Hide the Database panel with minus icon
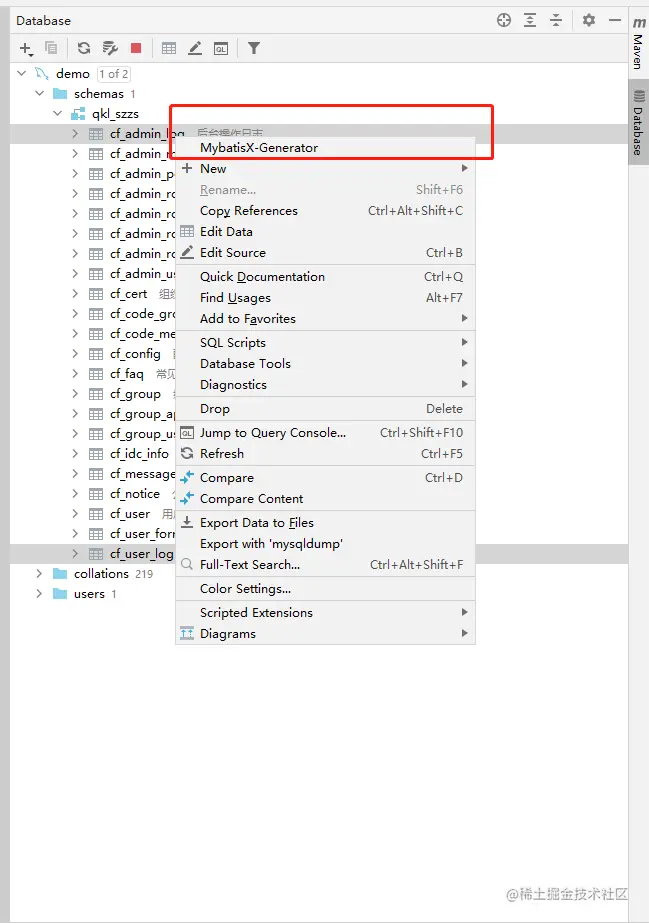This screenshot has width=649, height=923. coord(615,20)
